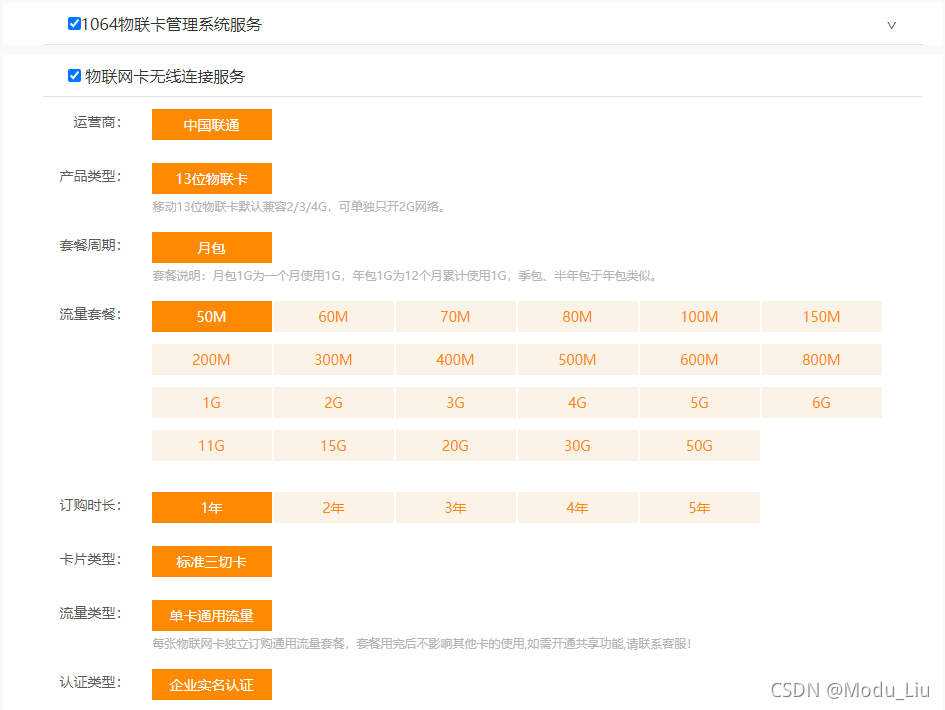Select the 50G data plan
The height and width of the screenshot is (710, 945).
pos(699,445)
